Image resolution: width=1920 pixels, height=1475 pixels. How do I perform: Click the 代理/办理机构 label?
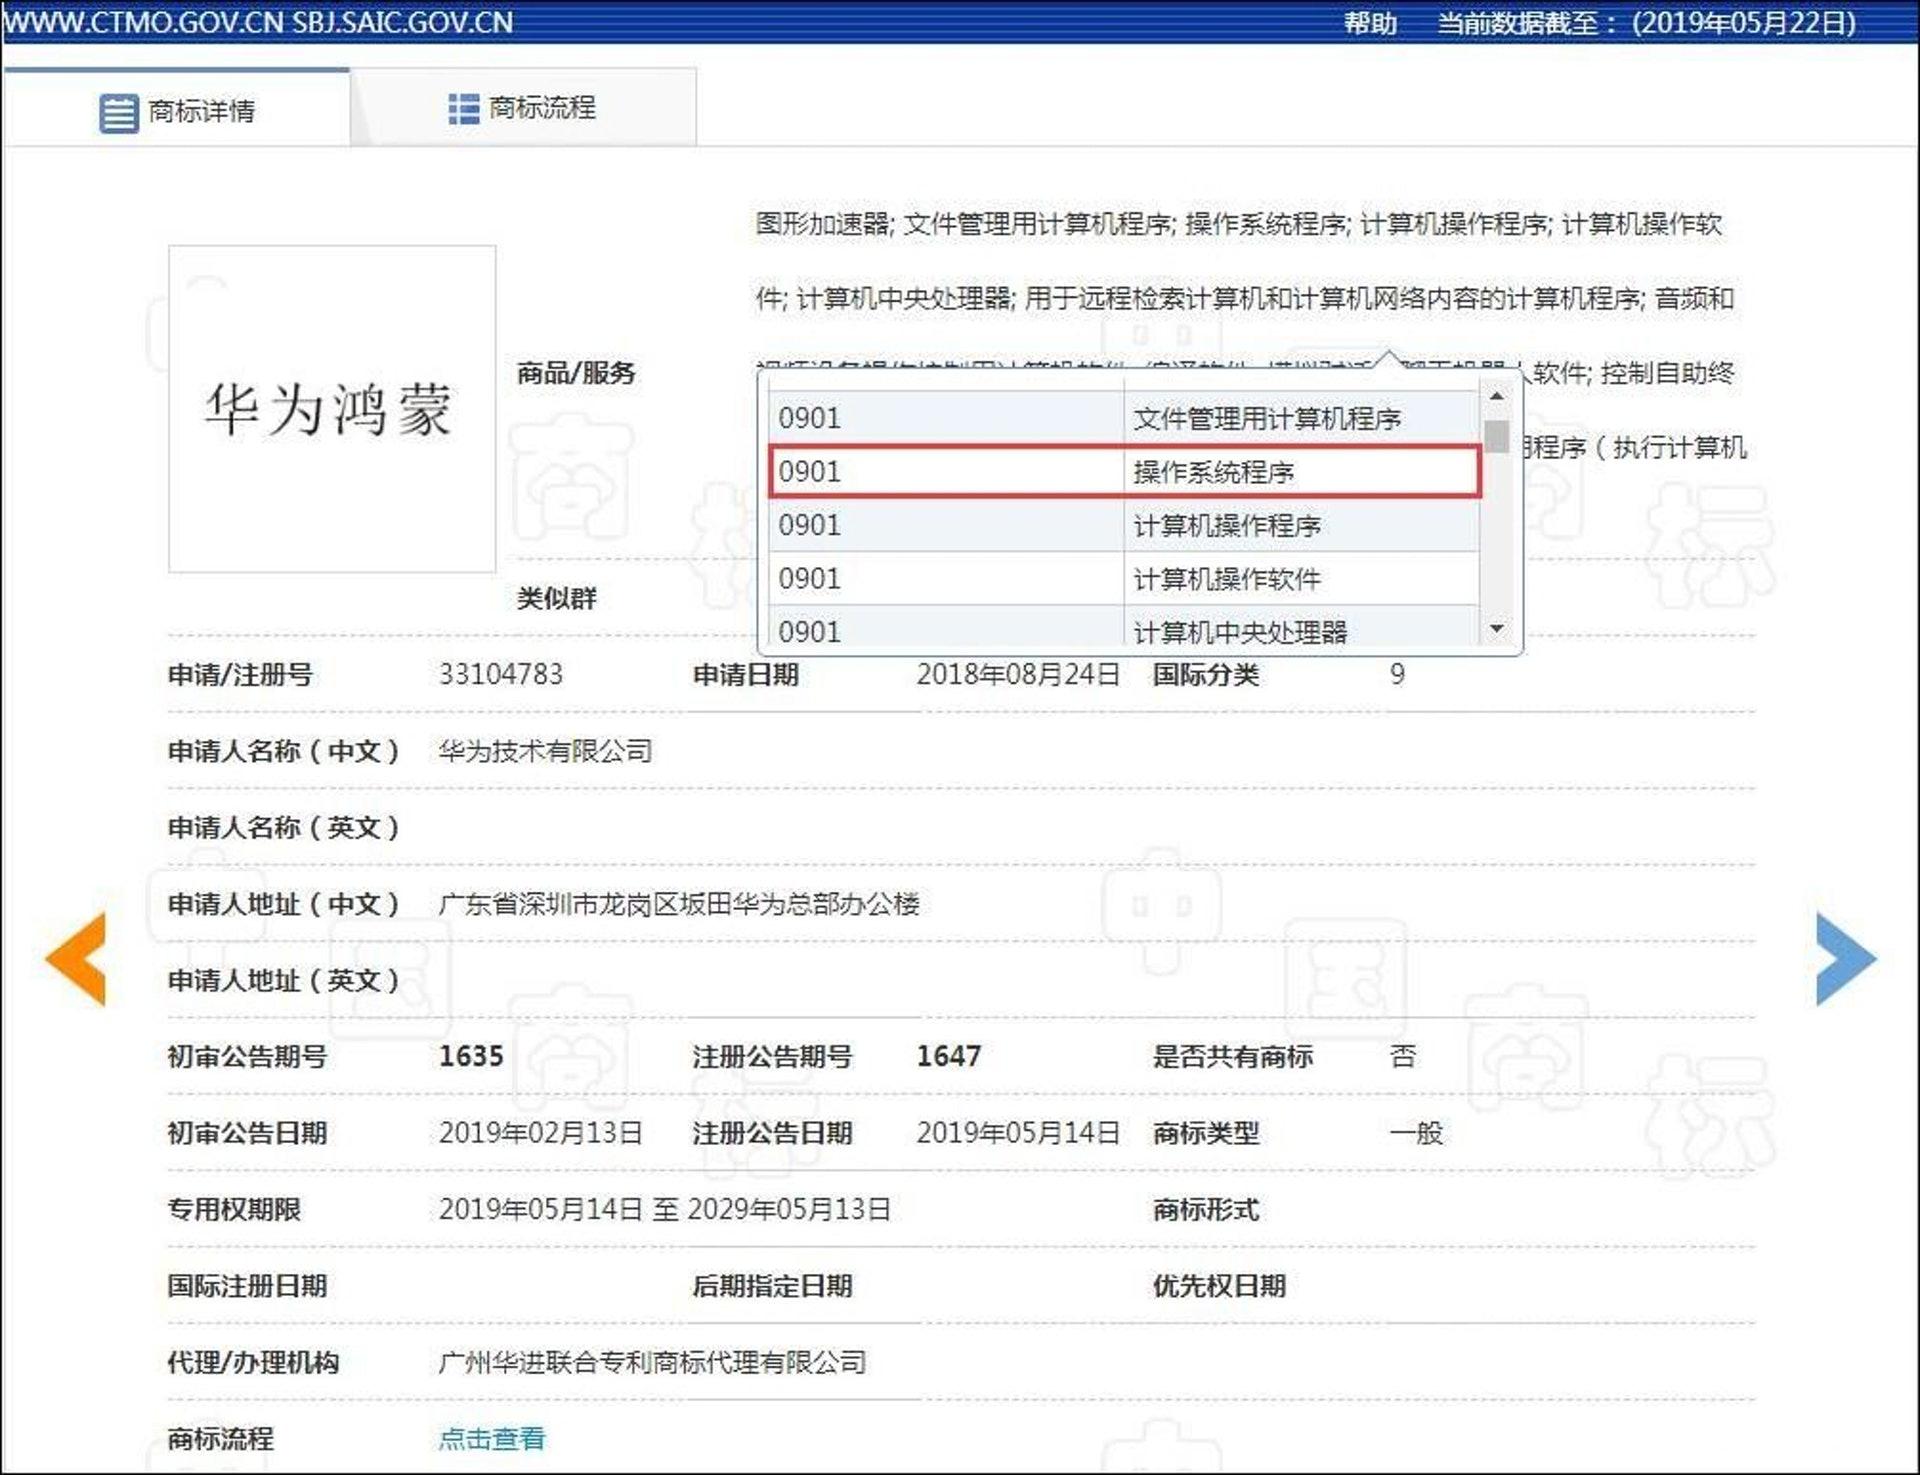pyautogui.click(x=253, y=1362)
